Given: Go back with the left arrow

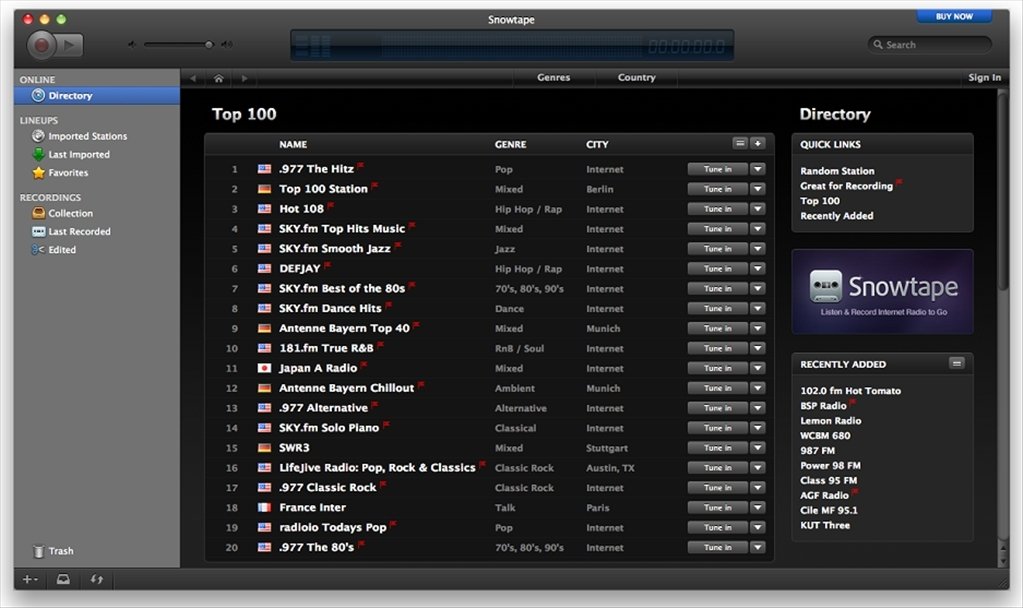Looking at the screenshot, I should click(x=193, y=78).
